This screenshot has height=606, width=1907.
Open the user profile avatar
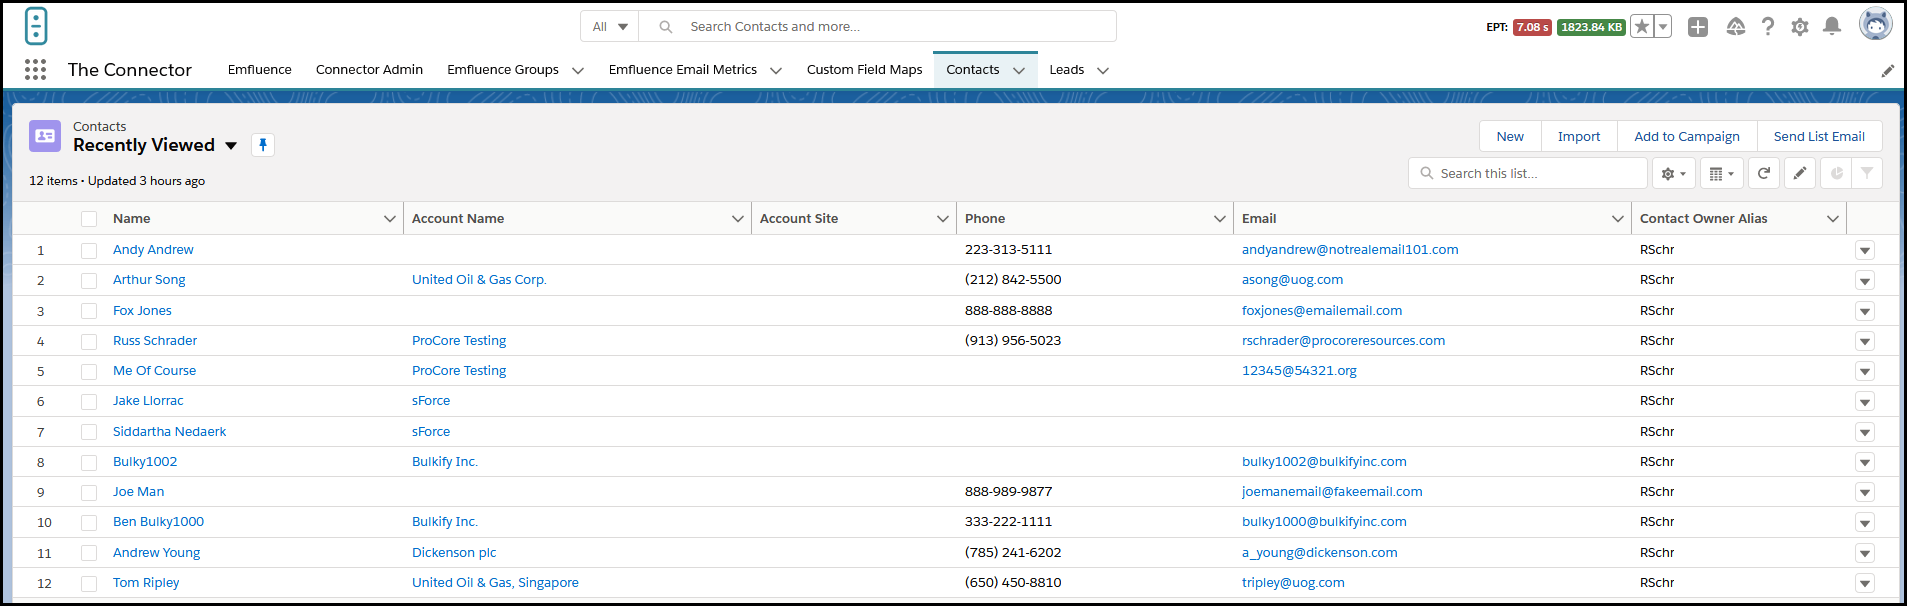click(1876, 24)
